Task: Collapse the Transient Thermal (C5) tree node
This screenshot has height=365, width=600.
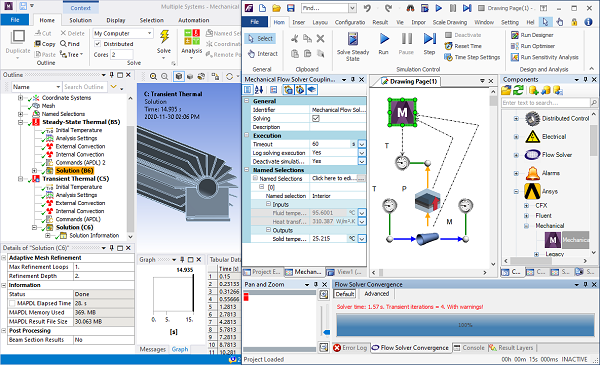Action: click(20, 179)
